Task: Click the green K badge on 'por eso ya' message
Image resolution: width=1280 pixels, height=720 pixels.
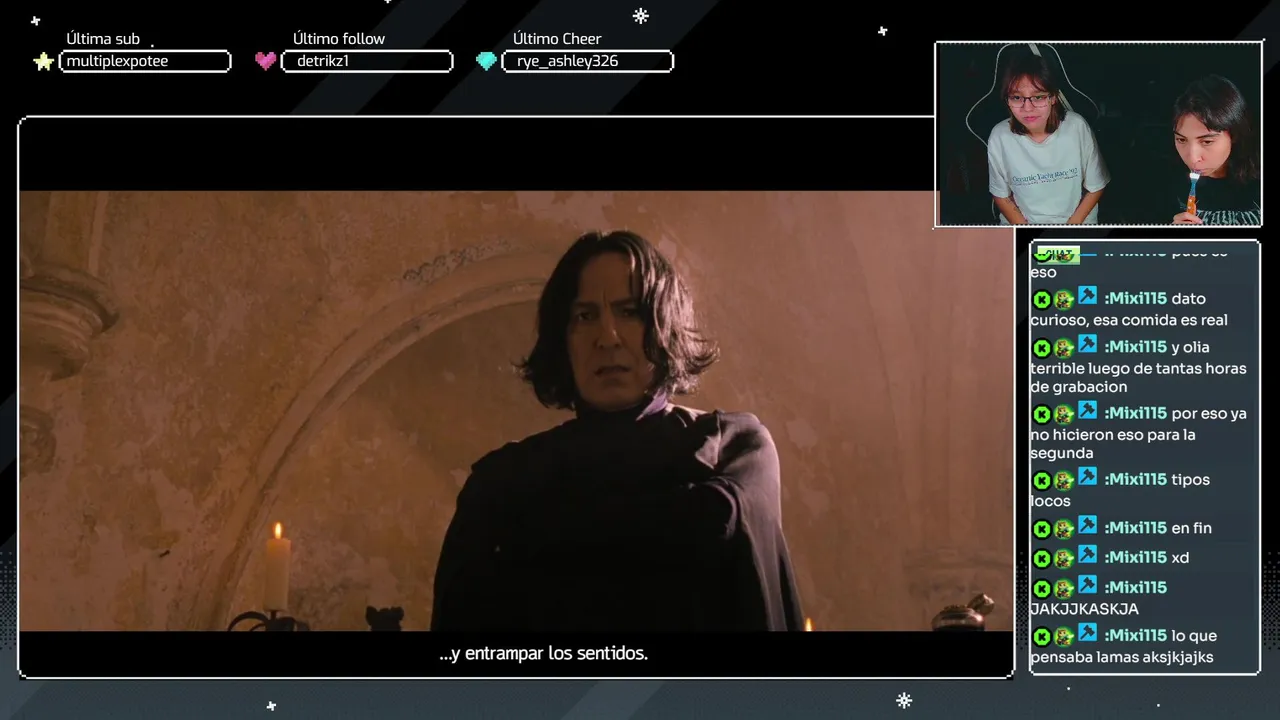Action: pyautogui.click(x=1041, y=414)
